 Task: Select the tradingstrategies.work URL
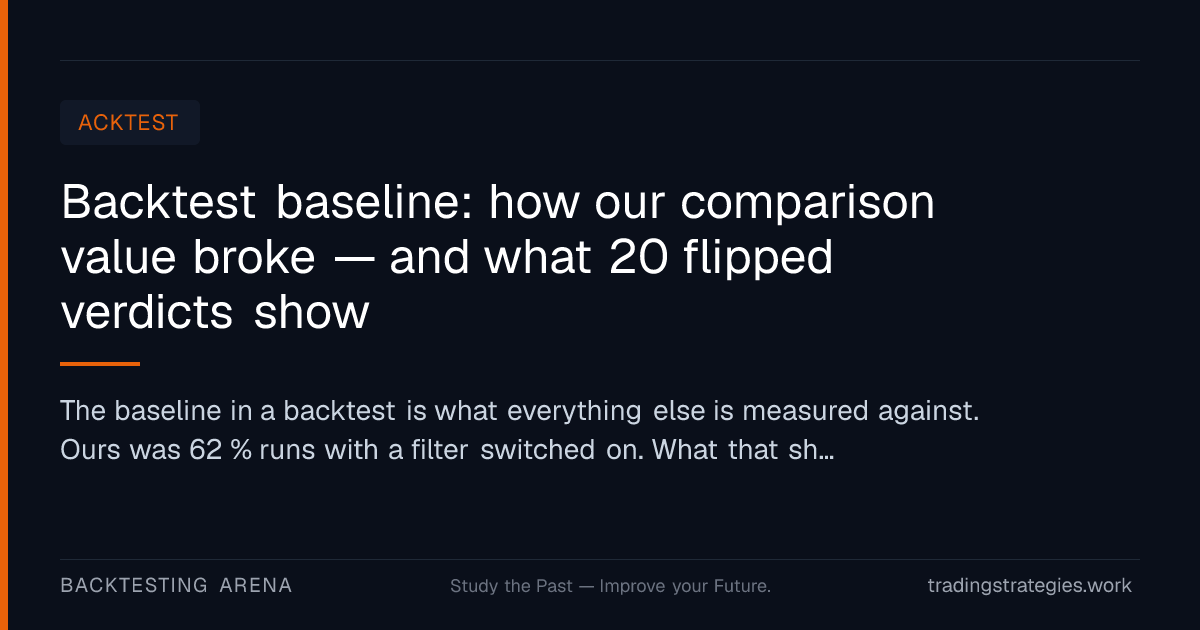coord(1029,586)
